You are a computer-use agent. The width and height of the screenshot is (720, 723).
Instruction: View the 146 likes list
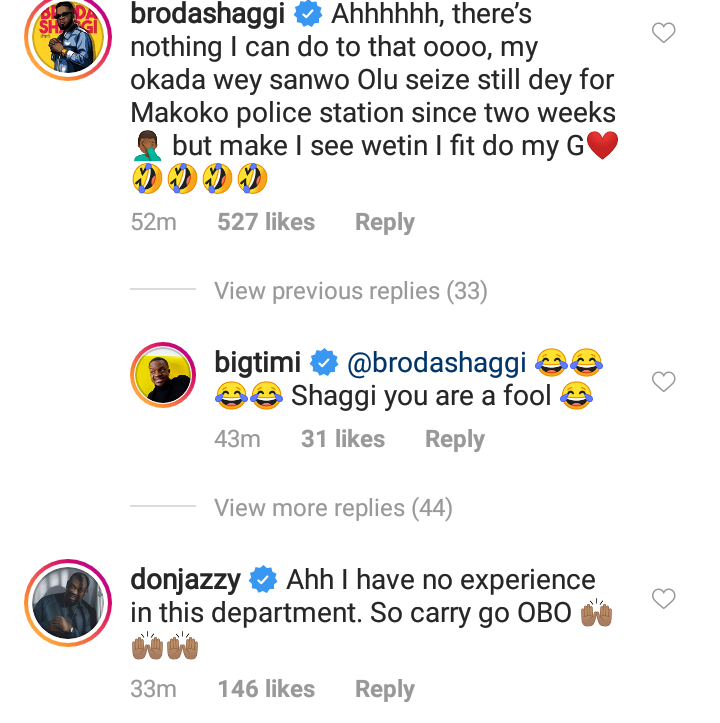click(266, 689)
